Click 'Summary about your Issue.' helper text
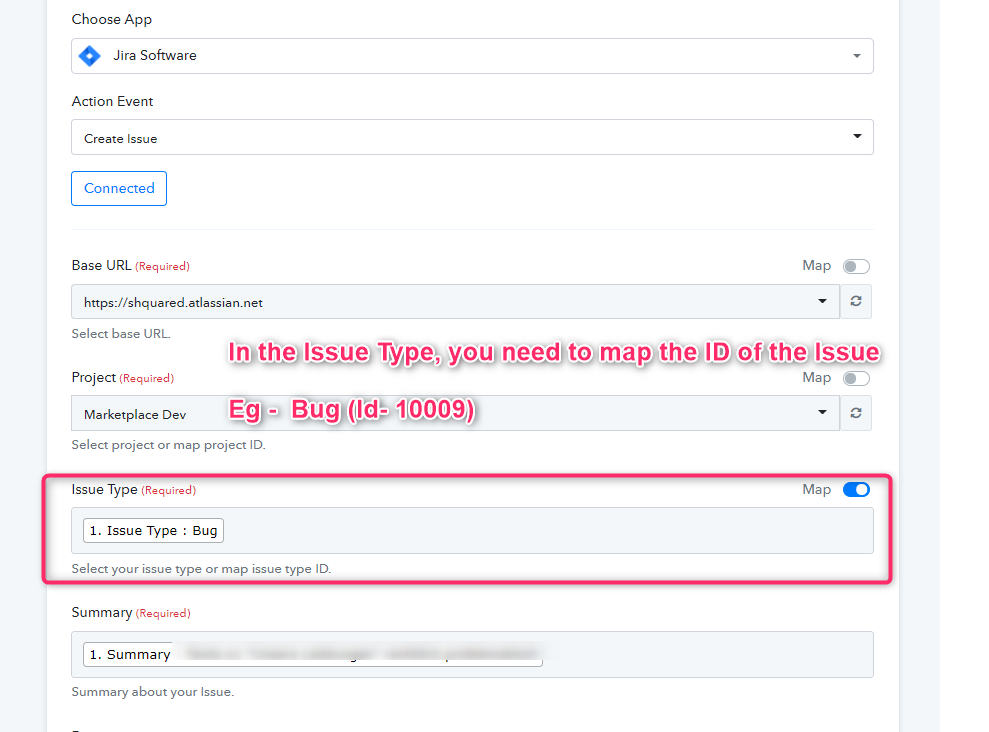The image size is (989, 732). [x=153, y=692]
